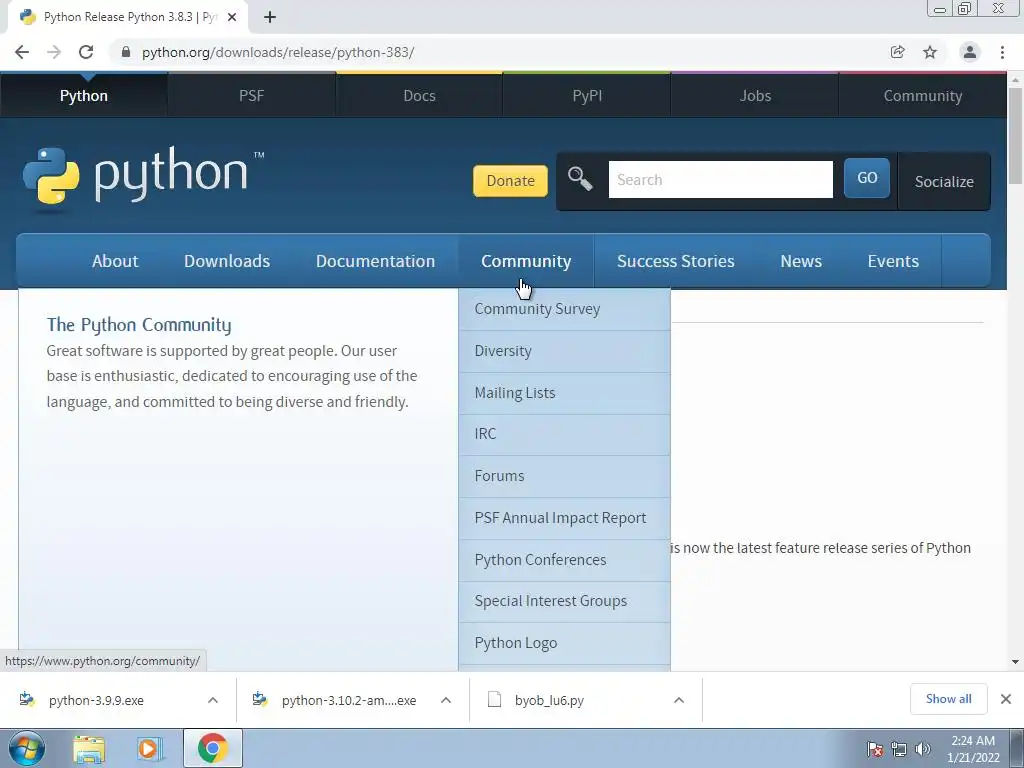Click the yellow Donate button
The image size is (1024, 768).
[511, 181]
